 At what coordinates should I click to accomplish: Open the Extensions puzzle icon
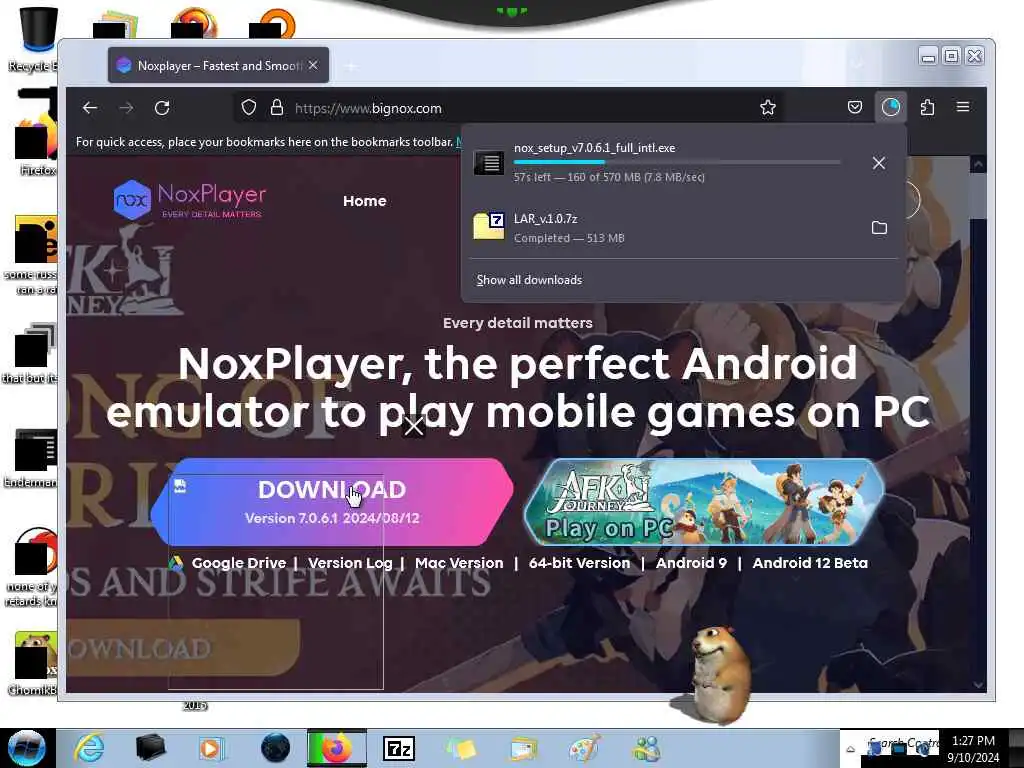point(927,107)
